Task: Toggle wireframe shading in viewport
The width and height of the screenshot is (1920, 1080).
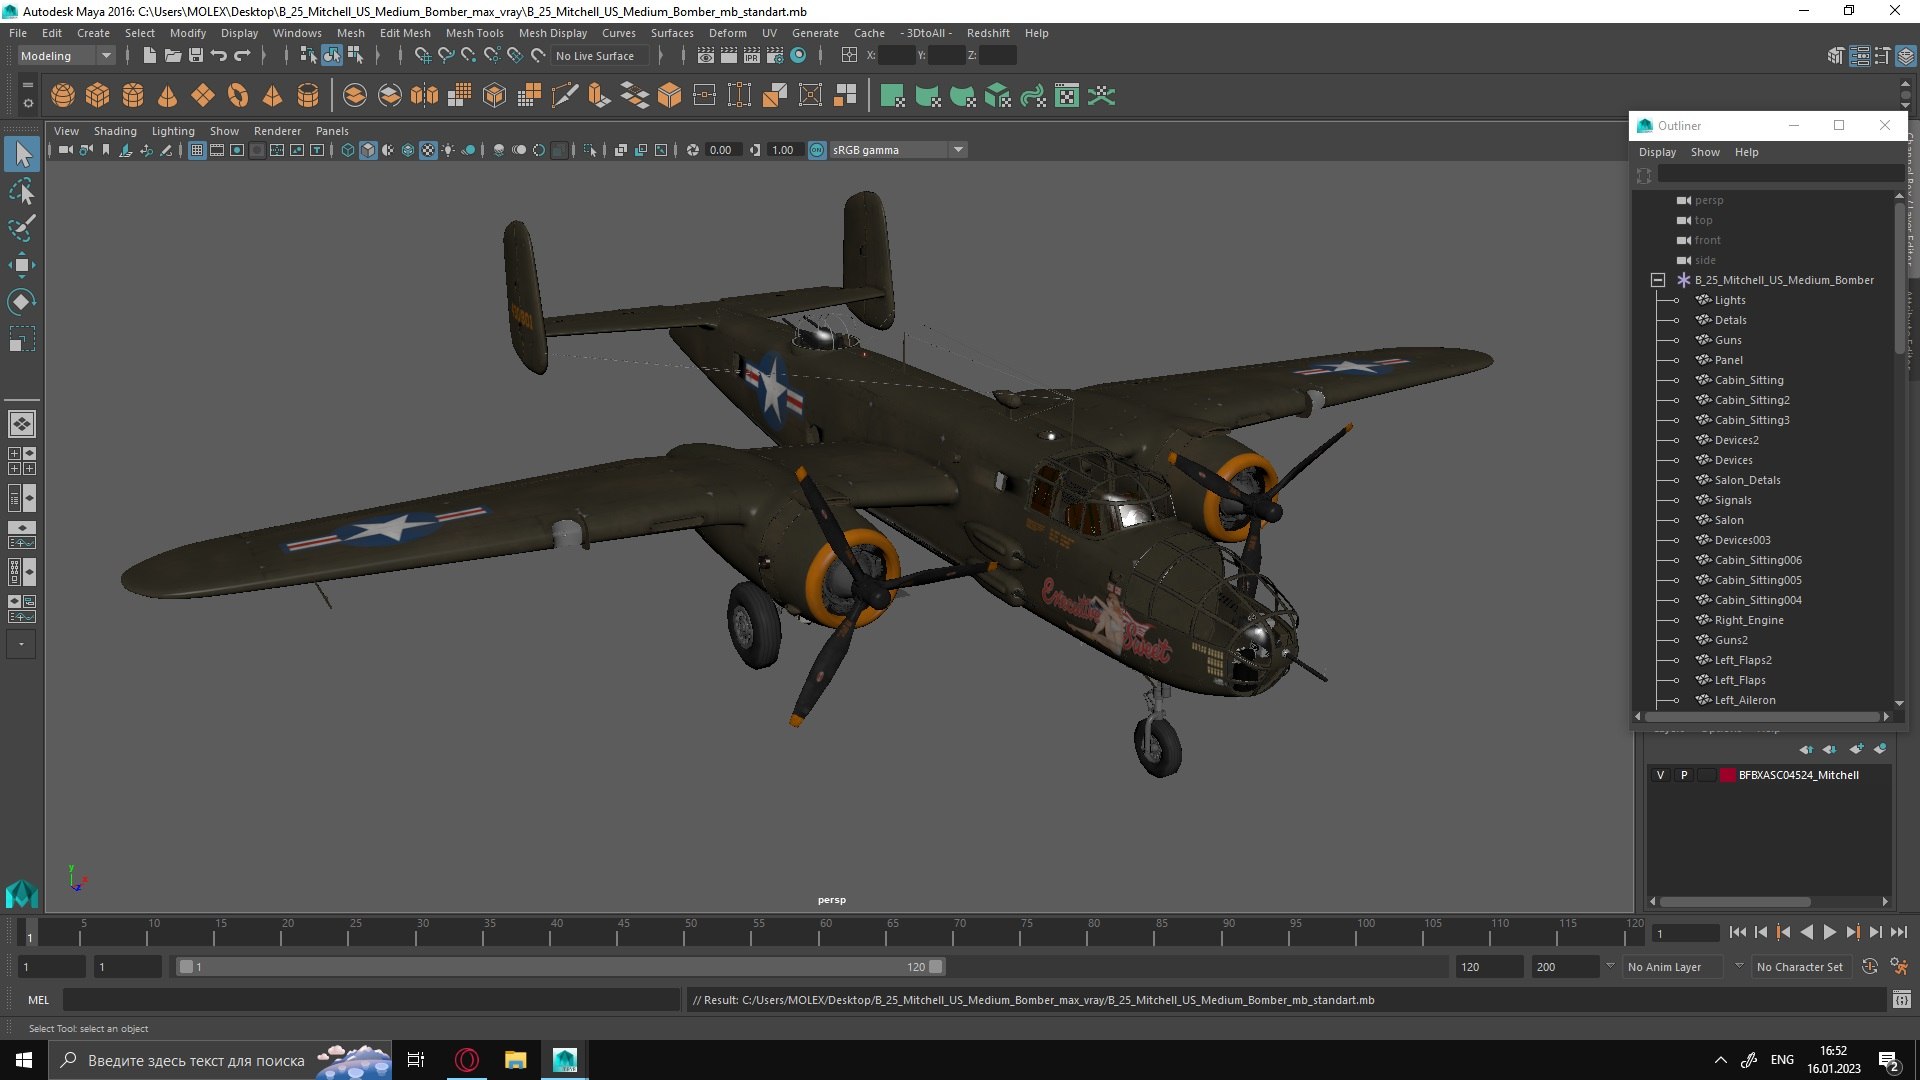Action: [x=348, y=150]
